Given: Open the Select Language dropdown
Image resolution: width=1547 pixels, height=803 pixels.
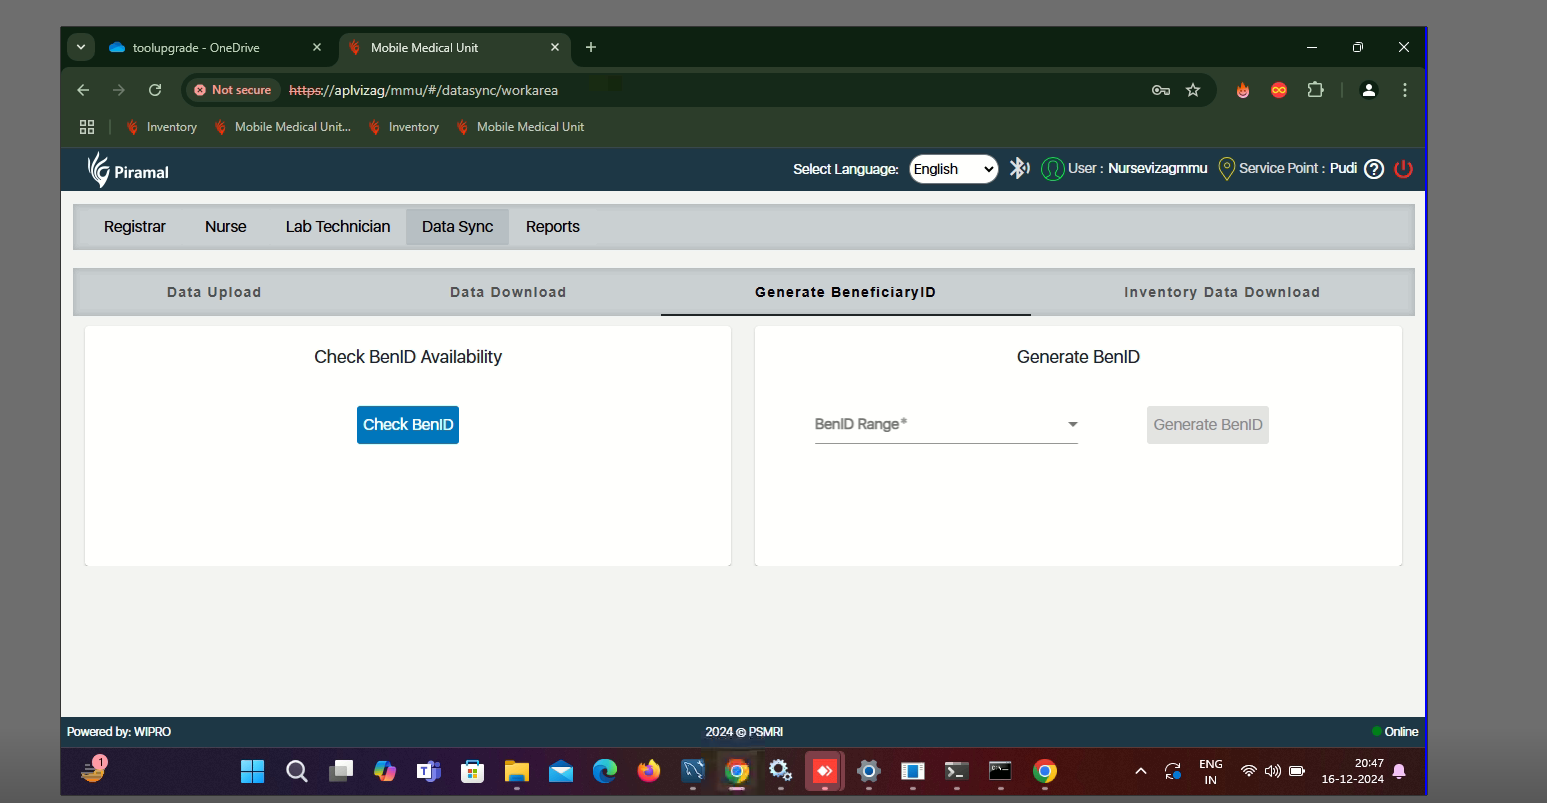Looking at the screenshot, I should click(953, 169).
